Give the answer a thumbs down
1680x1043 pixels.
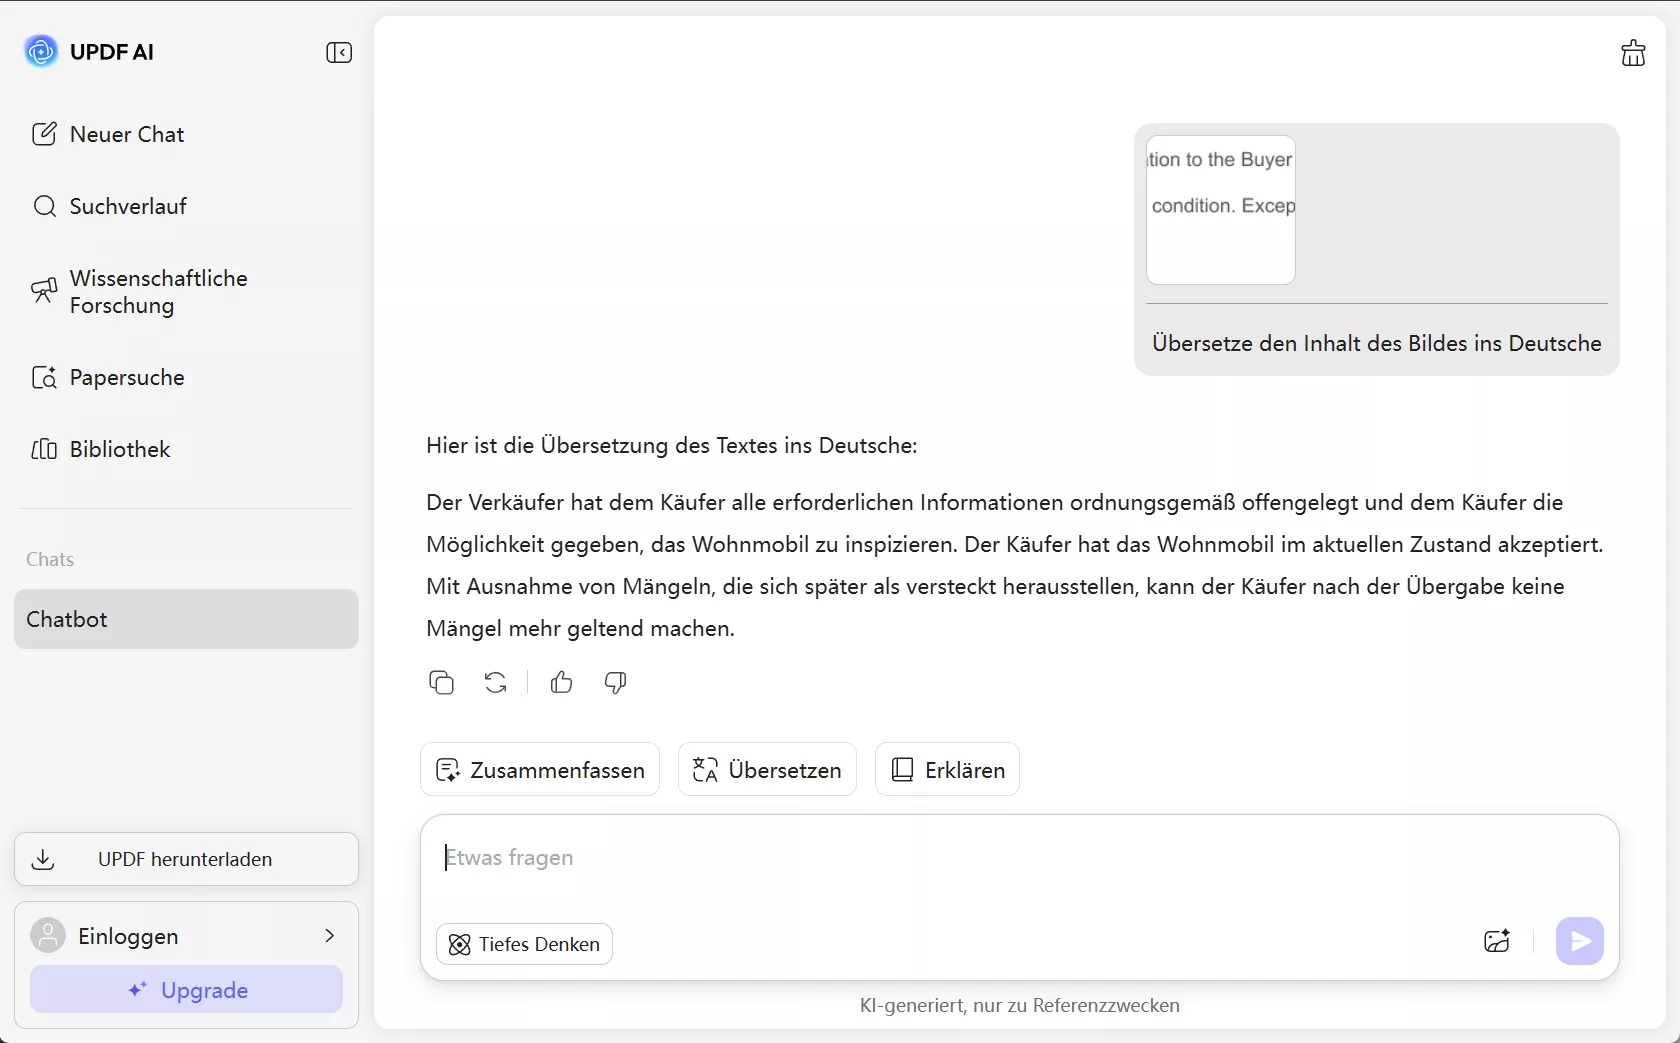[x=614, y=682]
